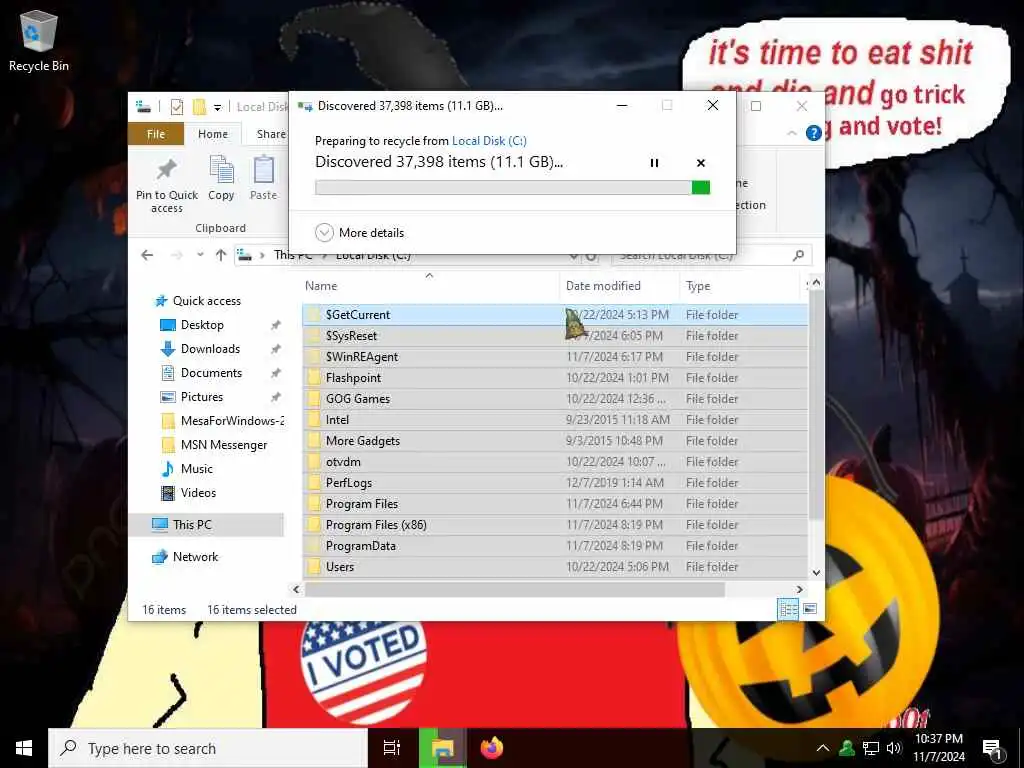Screen dimensions: 1024x768
Task: Open the Recycle Bin desktop icon
Action: coord(39,40)
